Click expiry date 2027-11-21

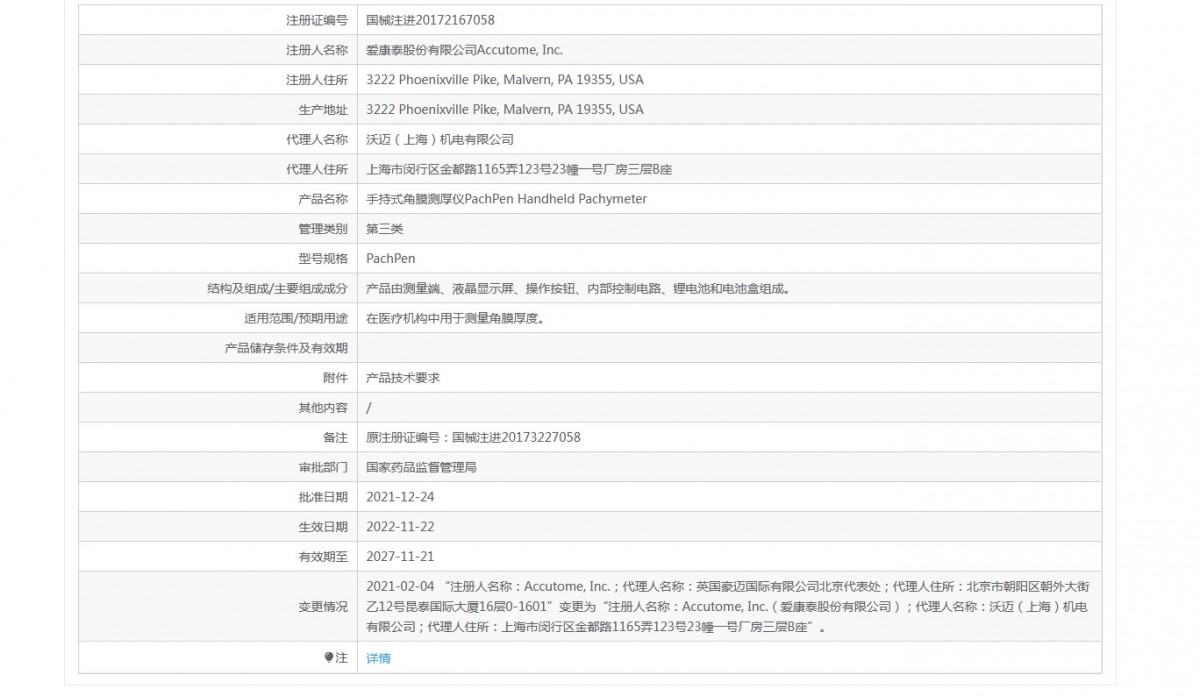(400, 557)
